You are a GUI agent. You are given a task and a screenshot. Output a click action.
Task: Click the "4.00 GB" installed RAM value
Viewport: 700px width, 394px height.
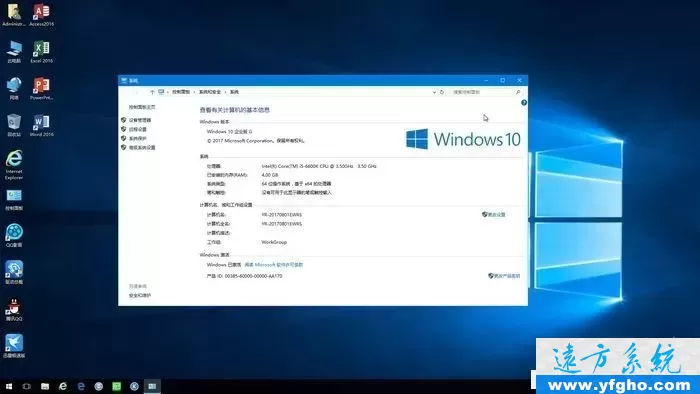tap(270, 175)
